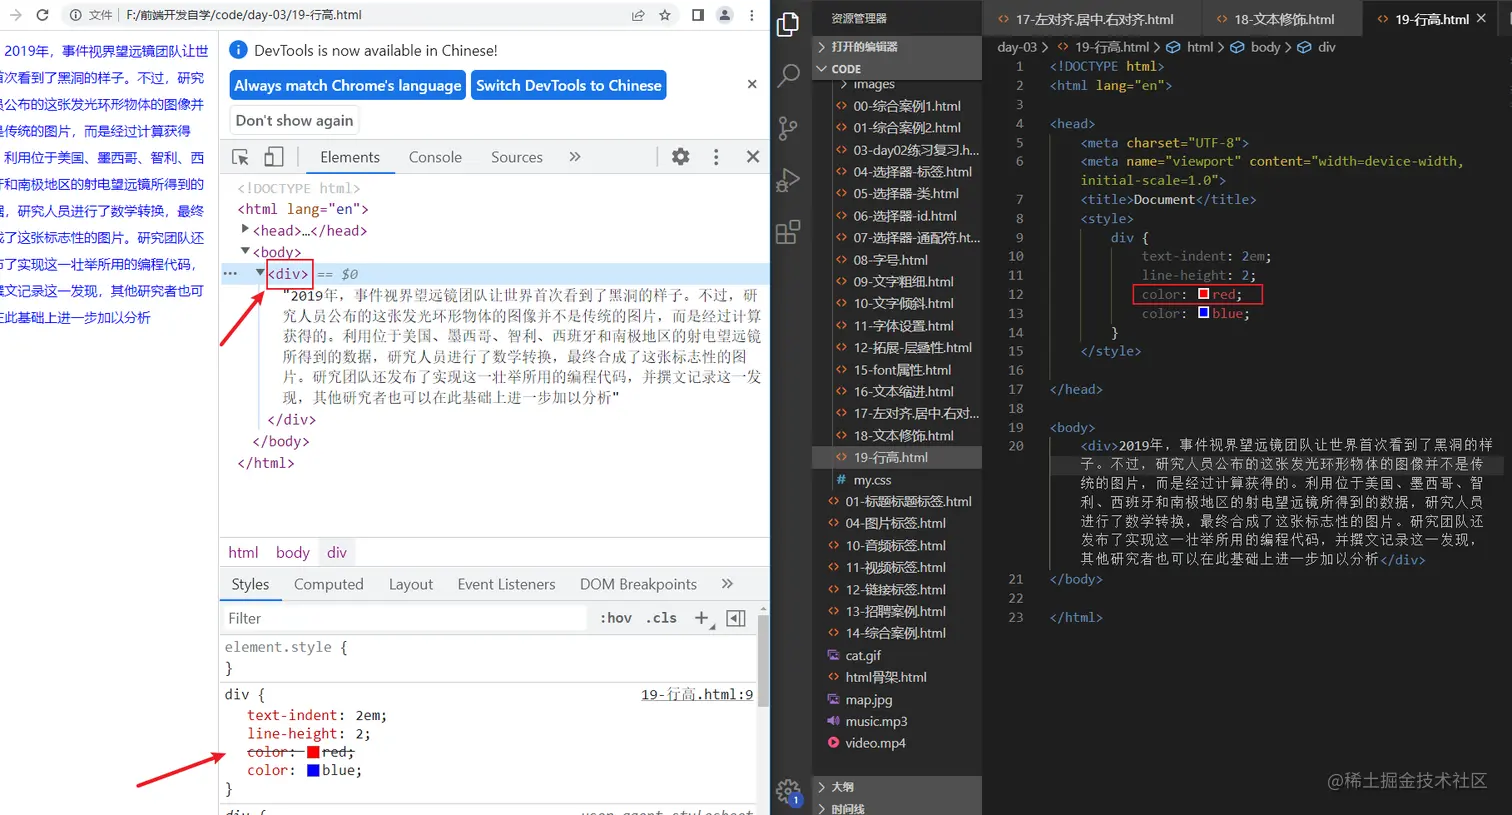Open the DOM Breakpoints tab
Viewport: 1512px width, 815px height.
click(x=638, y=584)
